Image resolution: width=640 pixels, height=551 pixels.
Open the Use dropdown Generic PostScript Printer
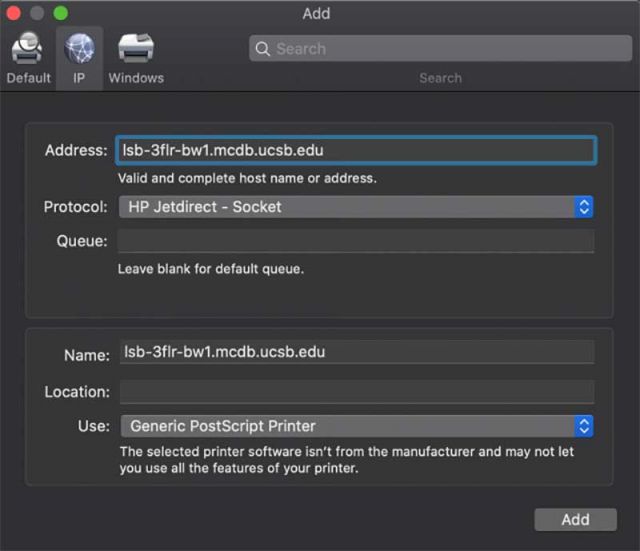357,426
